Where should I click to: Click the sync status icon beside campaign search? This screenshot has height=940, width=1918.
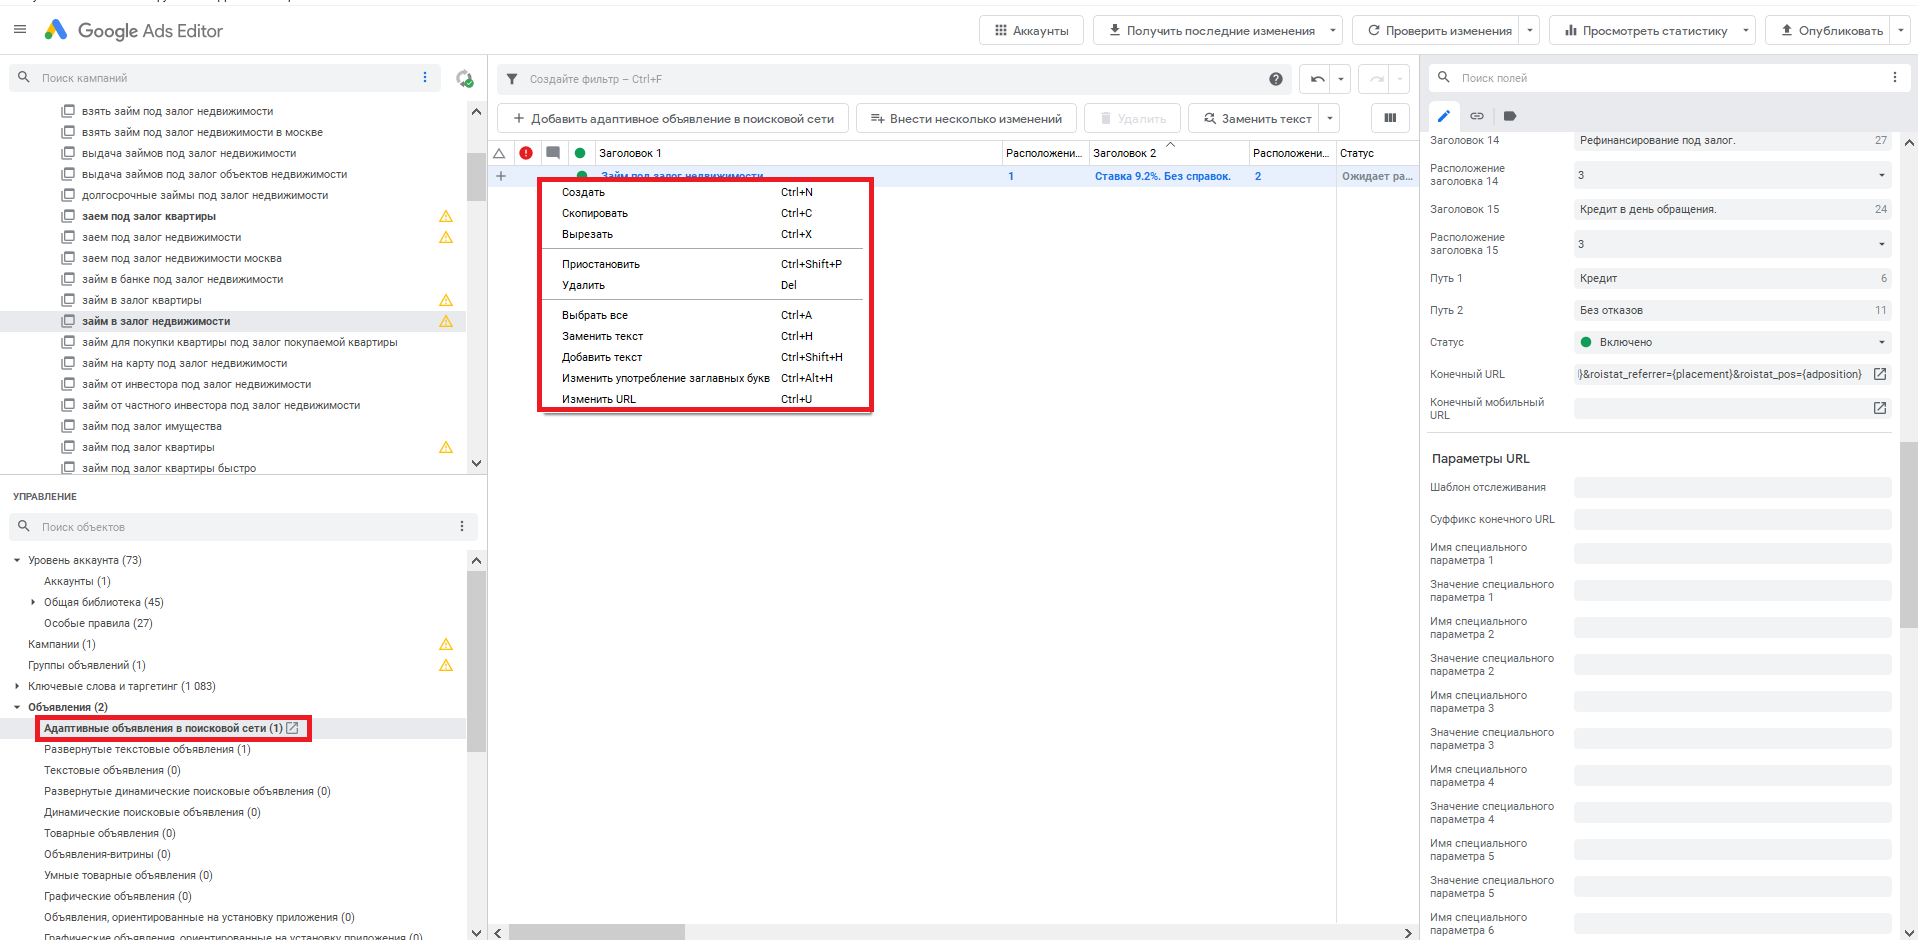[464, 78]
